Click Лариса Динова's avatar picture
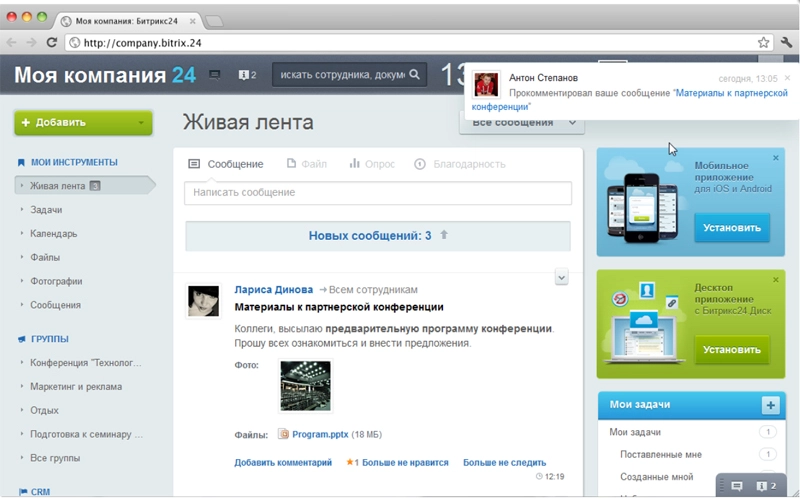 (203, 301)
